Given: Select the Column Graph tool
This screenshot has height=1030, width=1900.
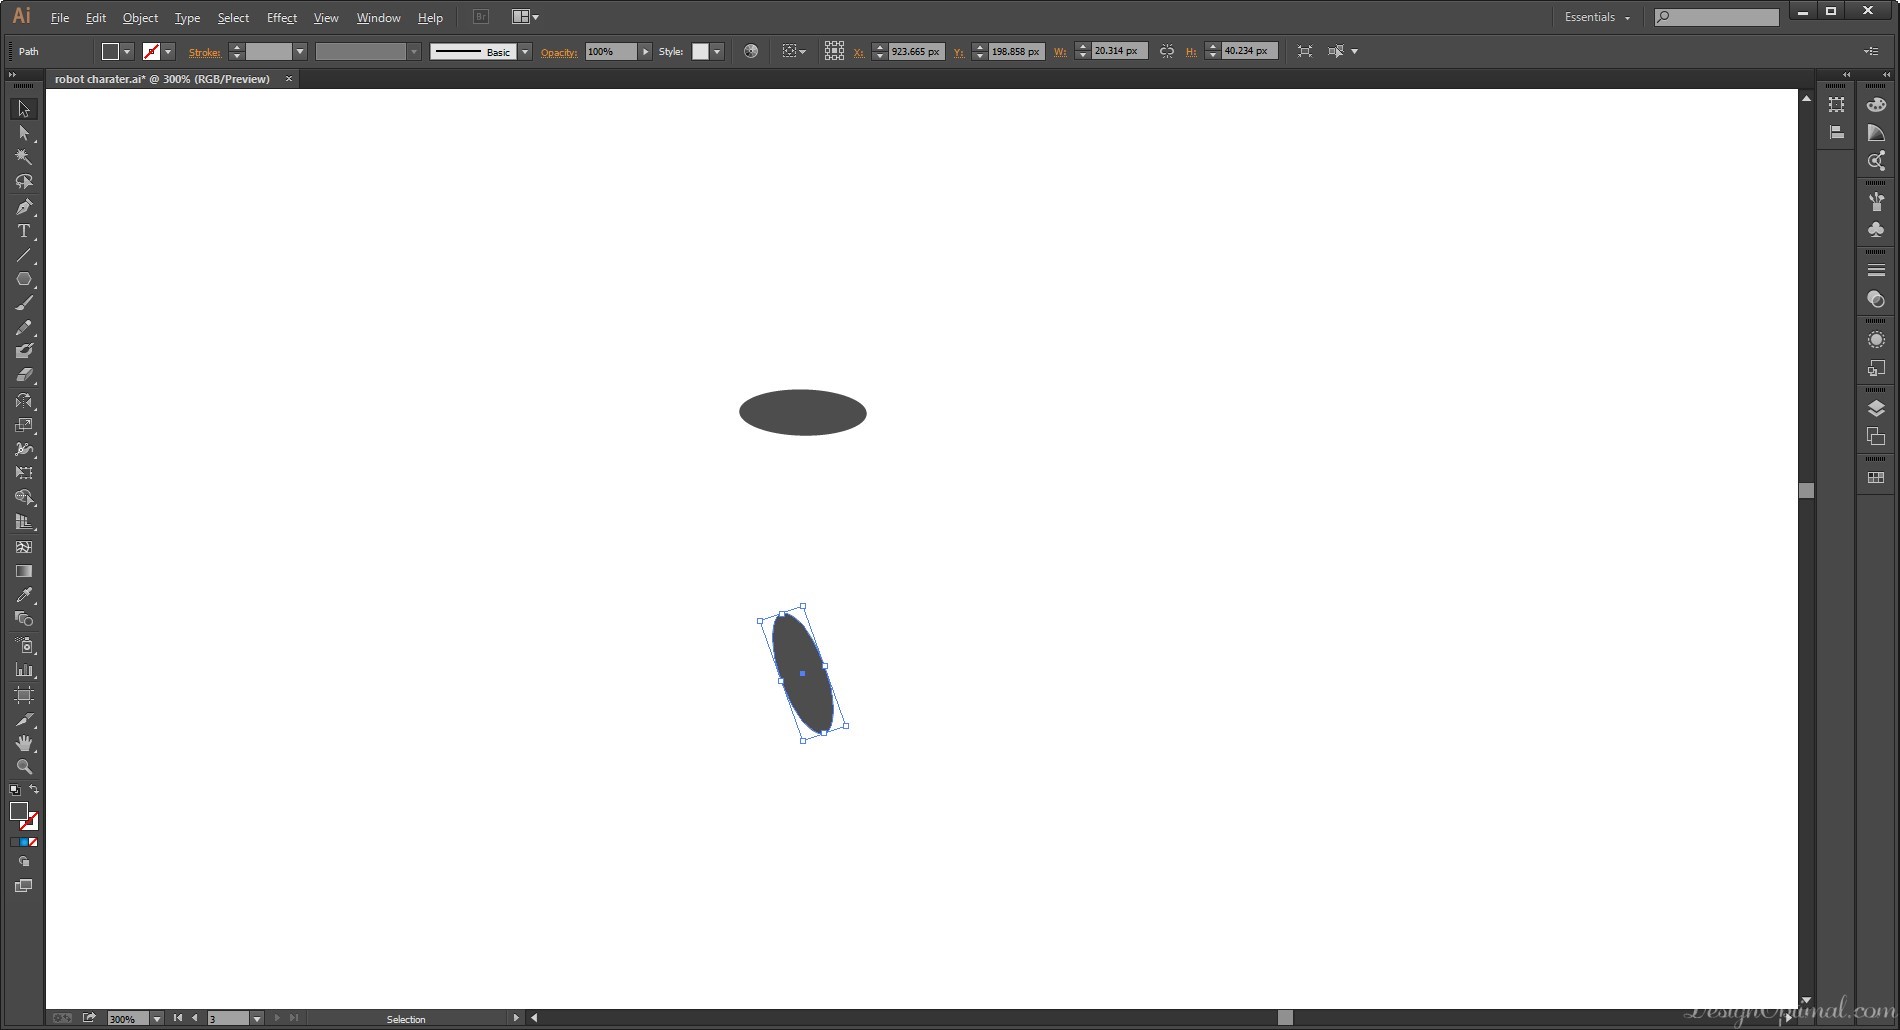Looking at the screenshot, I should (x=24, y=670).
